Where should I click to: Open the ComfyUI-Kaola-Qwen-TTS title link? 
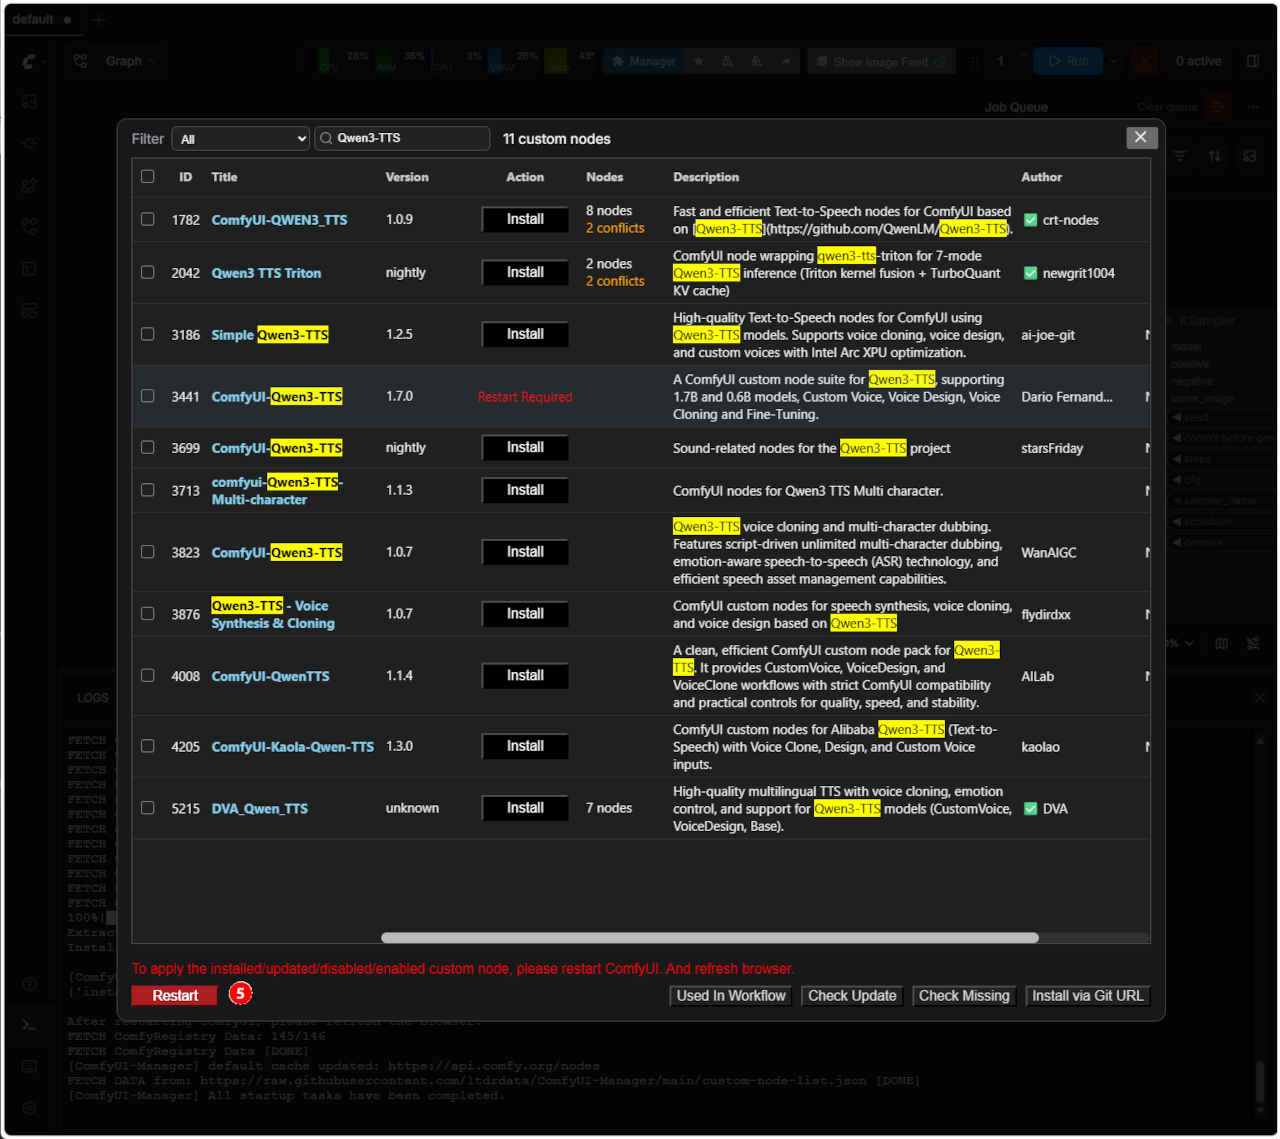pos(292,747)
